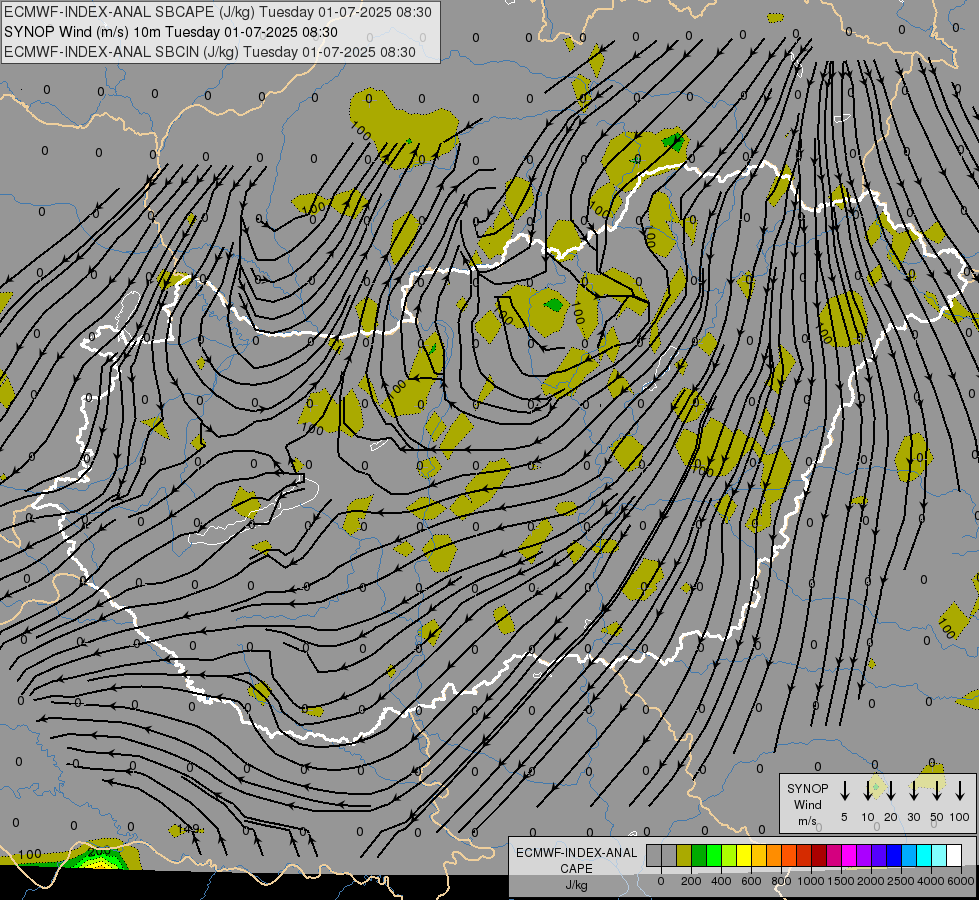
Task: Click the 149 contour value on the map
Action: pyautogui.click(x=188, y=829)
